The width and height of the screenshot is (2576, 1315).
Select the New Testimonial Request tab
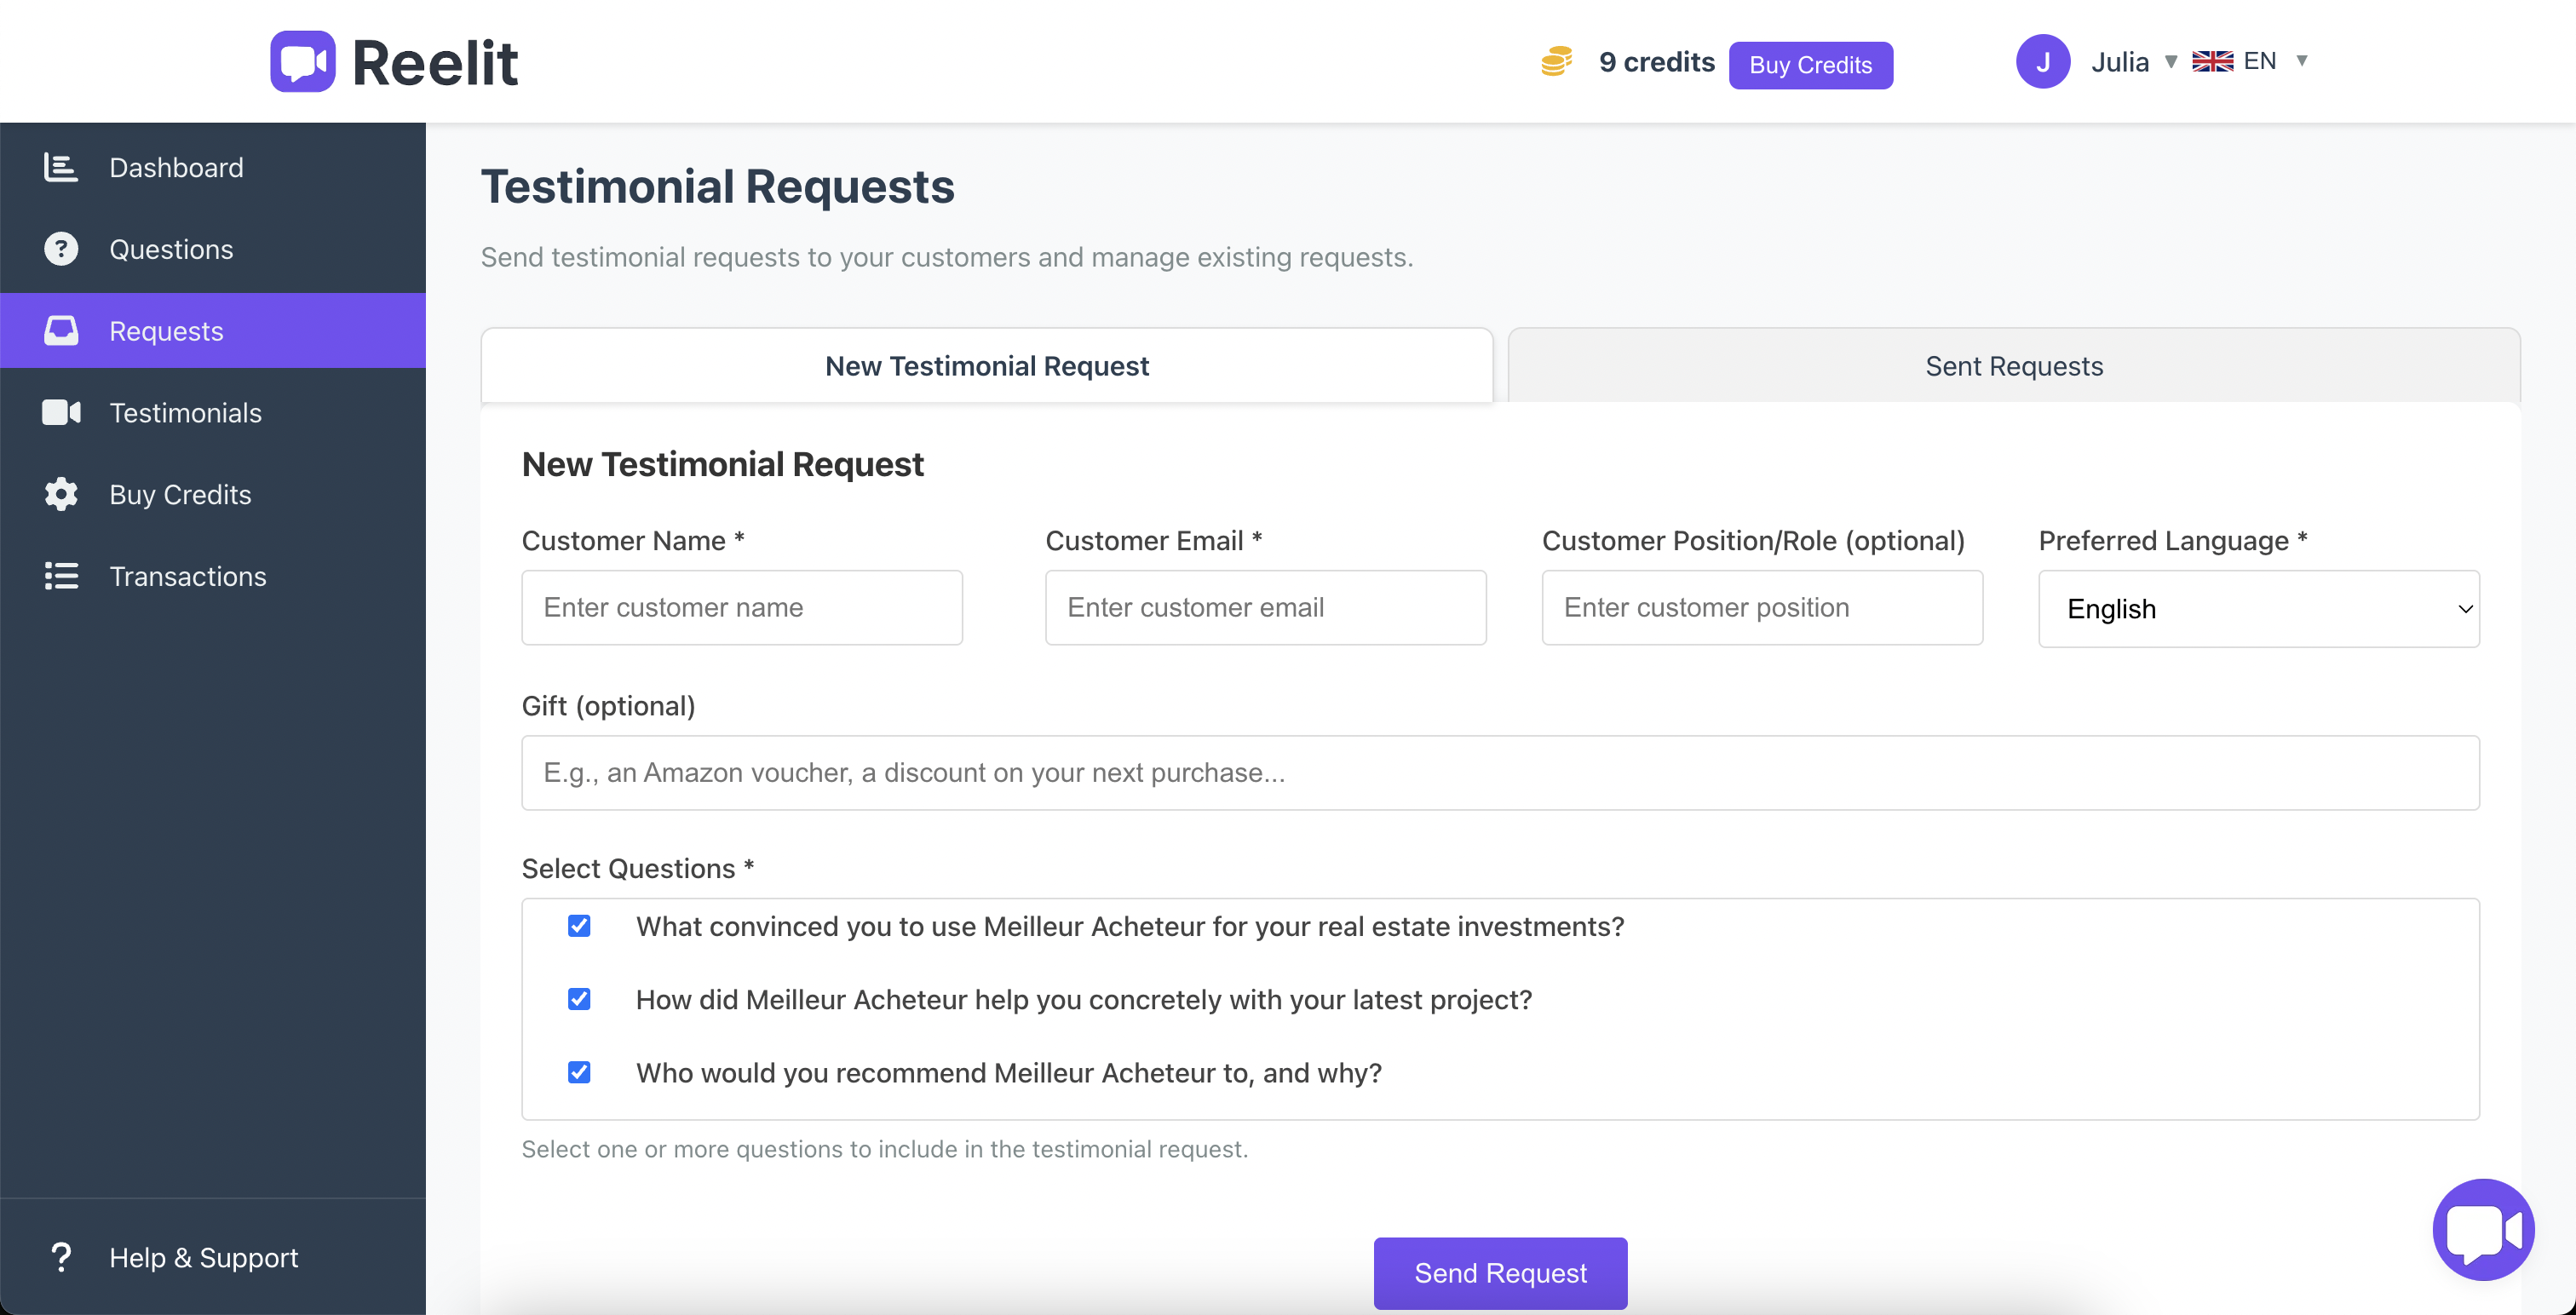[987, 366]
